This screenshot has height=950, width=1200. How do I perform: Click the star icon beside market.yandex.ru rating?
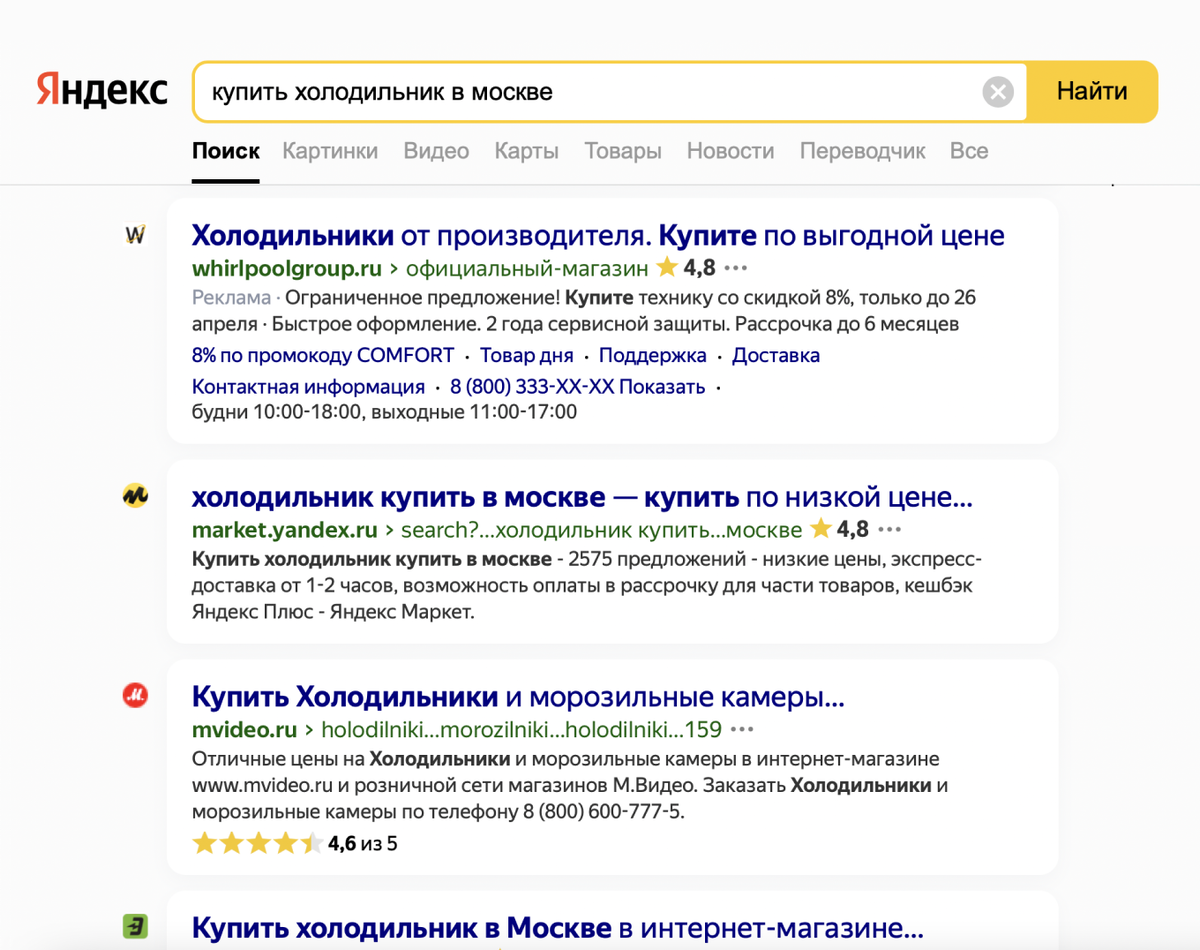pyautogui.click(x=820, y=528)
